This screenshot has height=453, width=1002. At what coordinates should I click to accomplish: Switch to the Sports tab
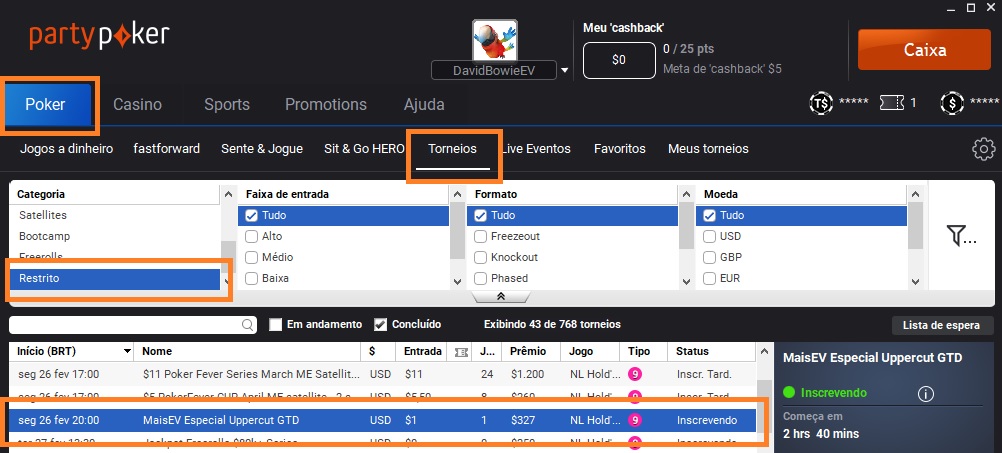point(227,105)
